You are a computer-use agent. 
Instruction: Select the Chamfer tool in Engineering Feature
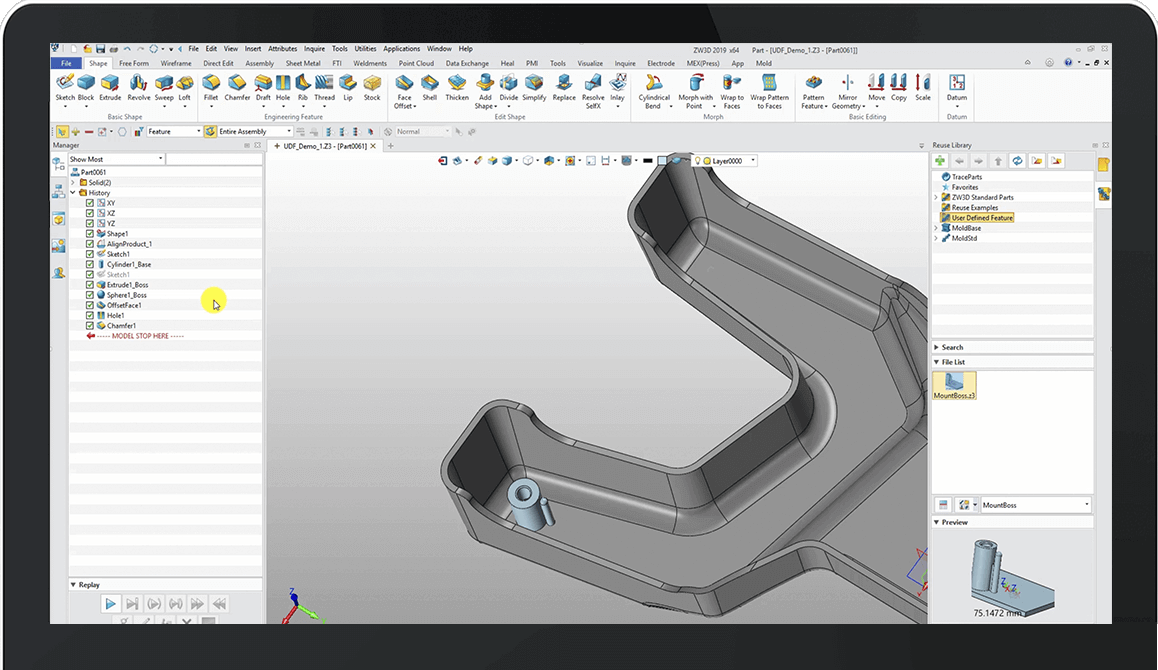pyautogui.click(x=237, y=88)
